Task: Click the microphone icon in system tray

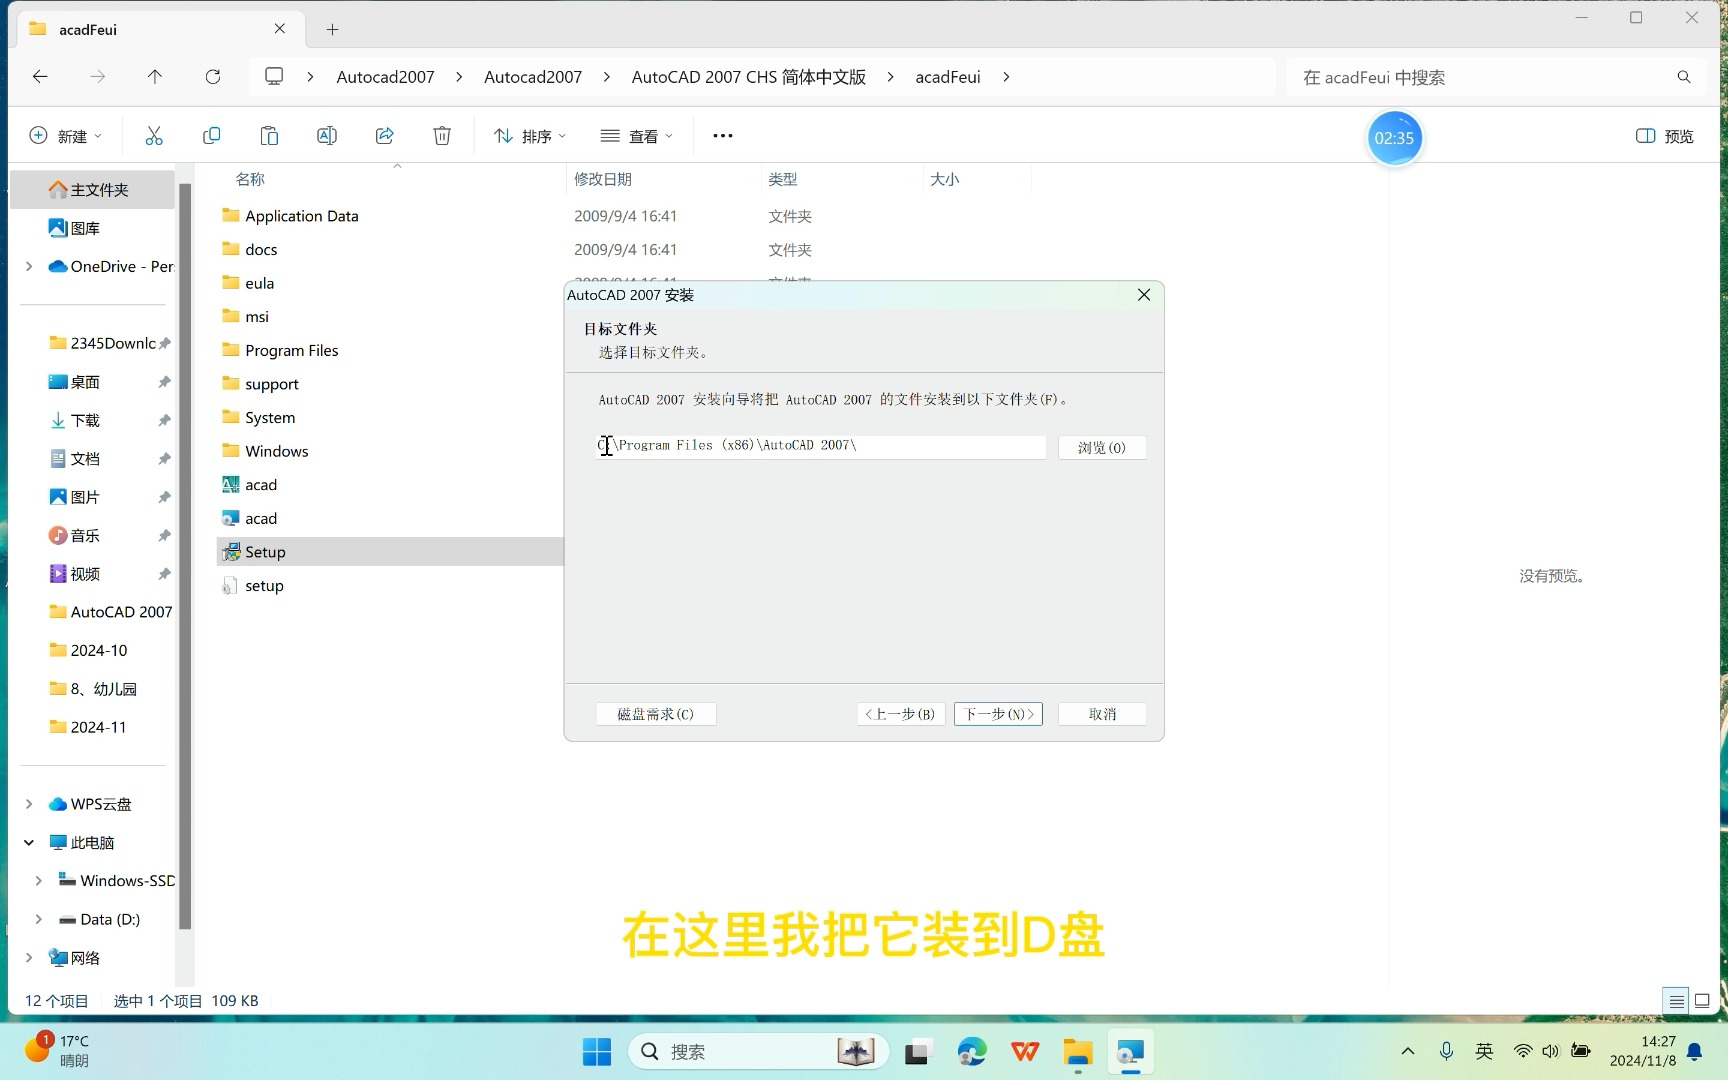Action: (x=1446, y=1051)
